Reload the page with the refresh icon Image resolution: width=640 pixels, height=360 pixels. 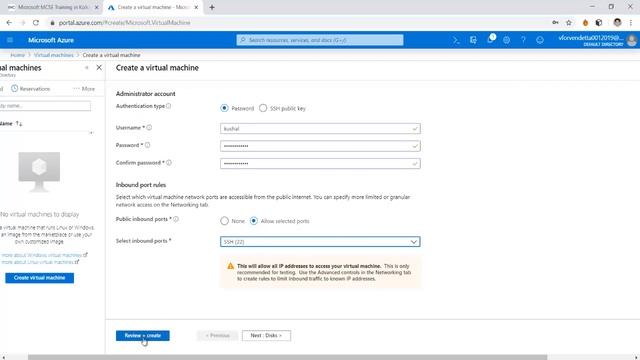[36, 23]
